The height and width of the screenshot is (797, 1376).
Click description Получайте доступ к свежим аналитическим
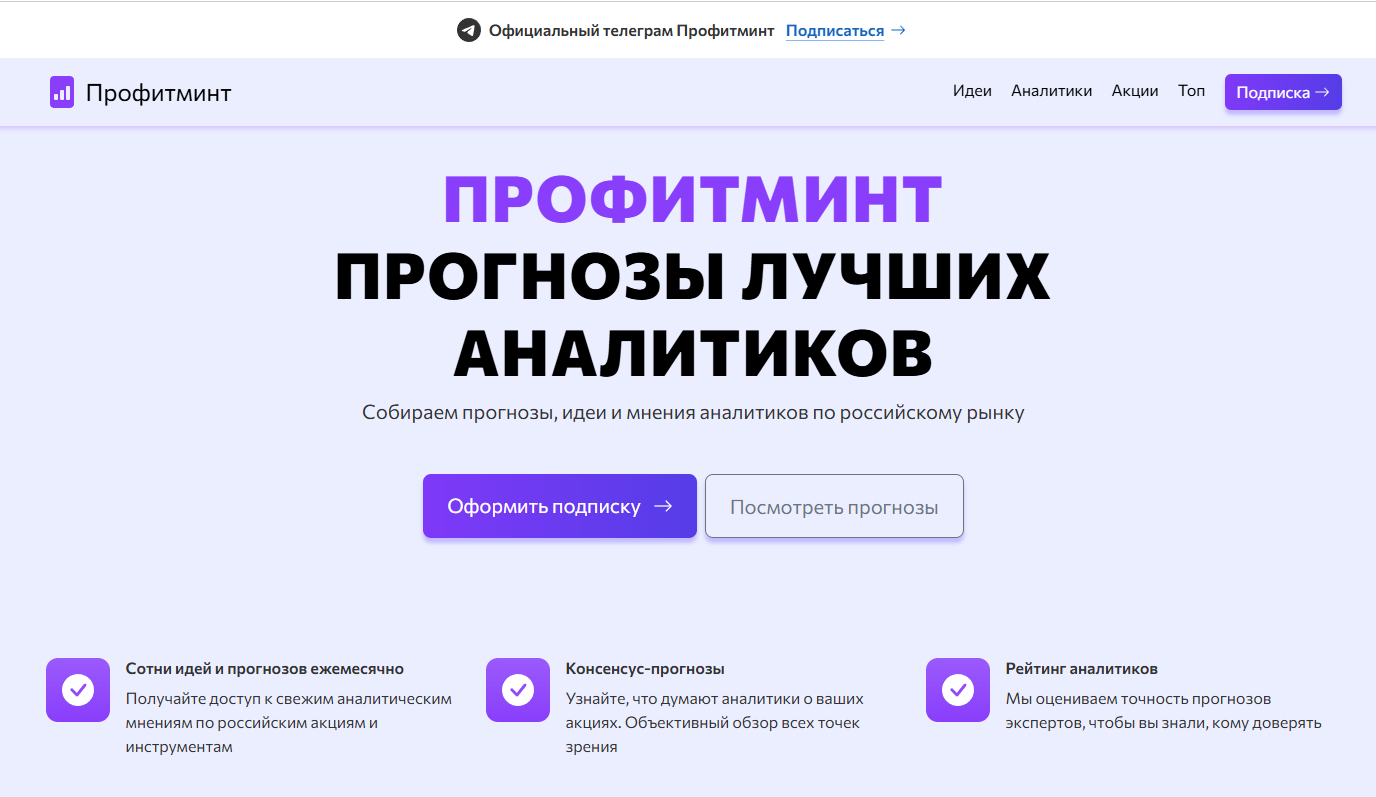[289, 723]
